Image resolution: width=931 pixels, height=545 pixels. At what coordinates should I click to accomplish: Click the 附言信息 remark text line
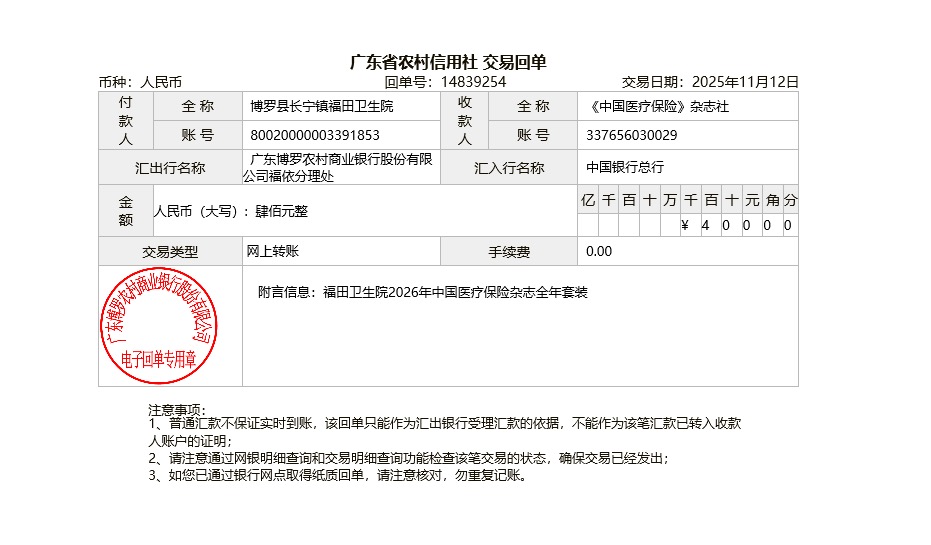tap(423, 293)
